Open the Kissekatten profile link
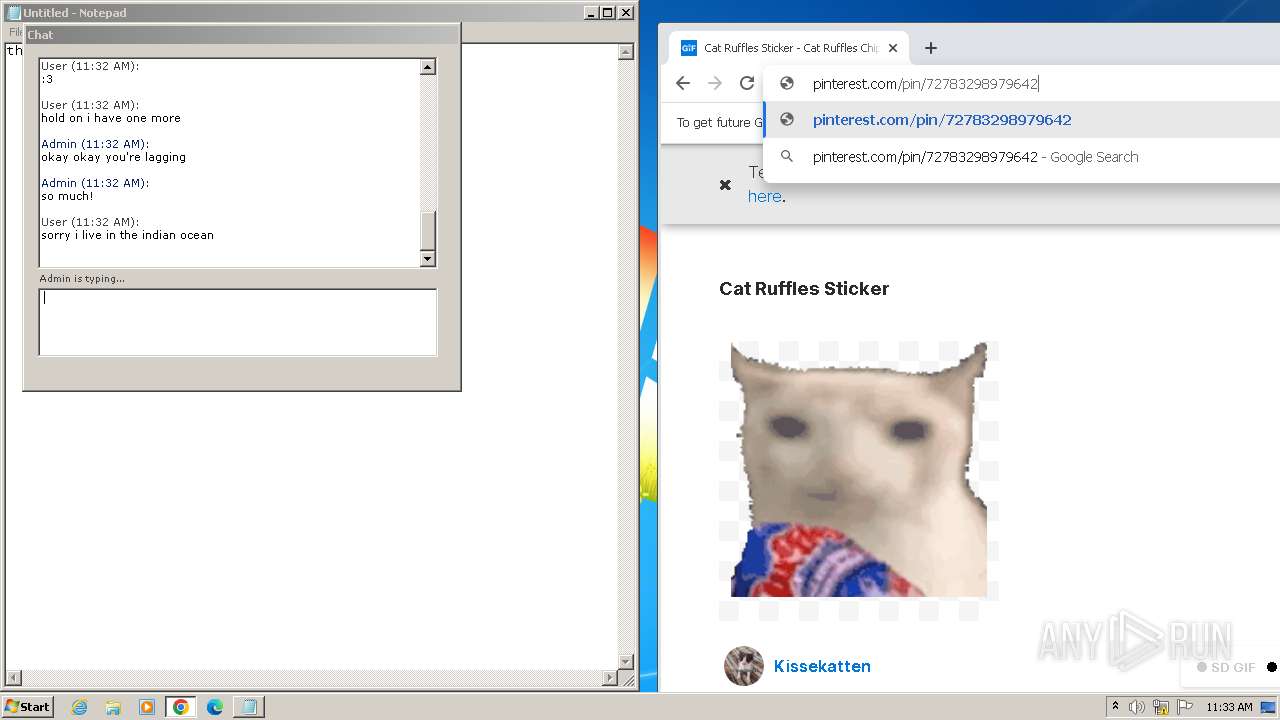Image resolution: width=1280 pixels, height=720 pixels. click(x=822, y=666)
